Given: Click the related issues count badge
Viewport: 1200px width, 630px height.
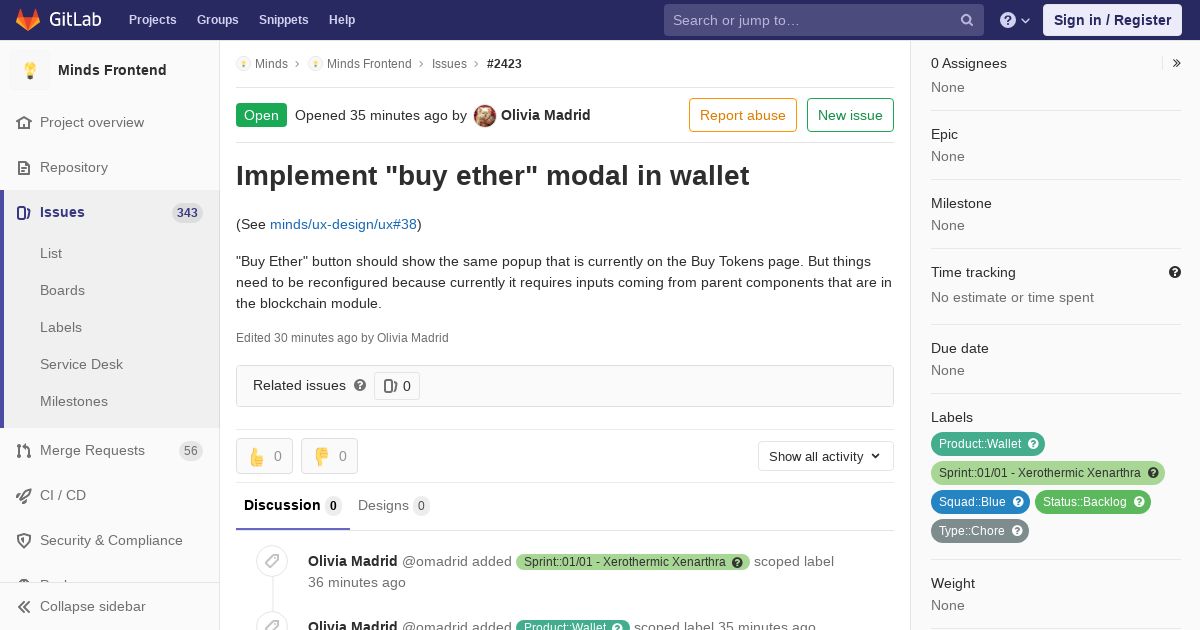Looking at the screenshot, I should [397, 386].
